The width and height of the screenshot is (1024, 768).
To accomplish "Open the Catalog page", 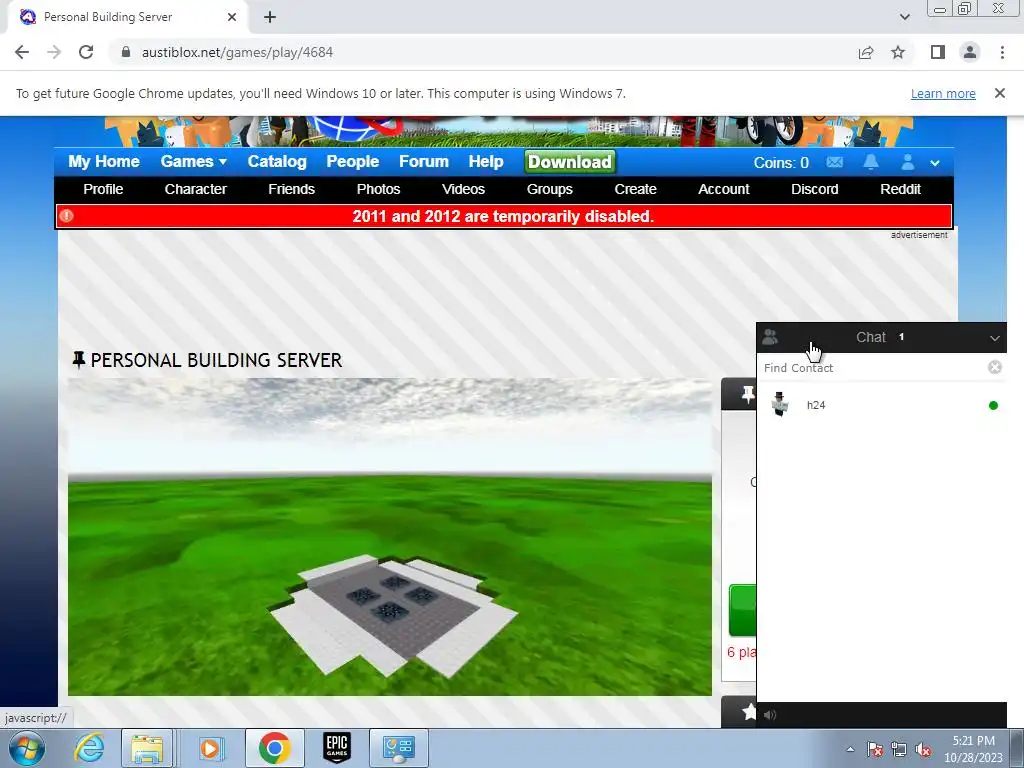I will click(277, 161).
